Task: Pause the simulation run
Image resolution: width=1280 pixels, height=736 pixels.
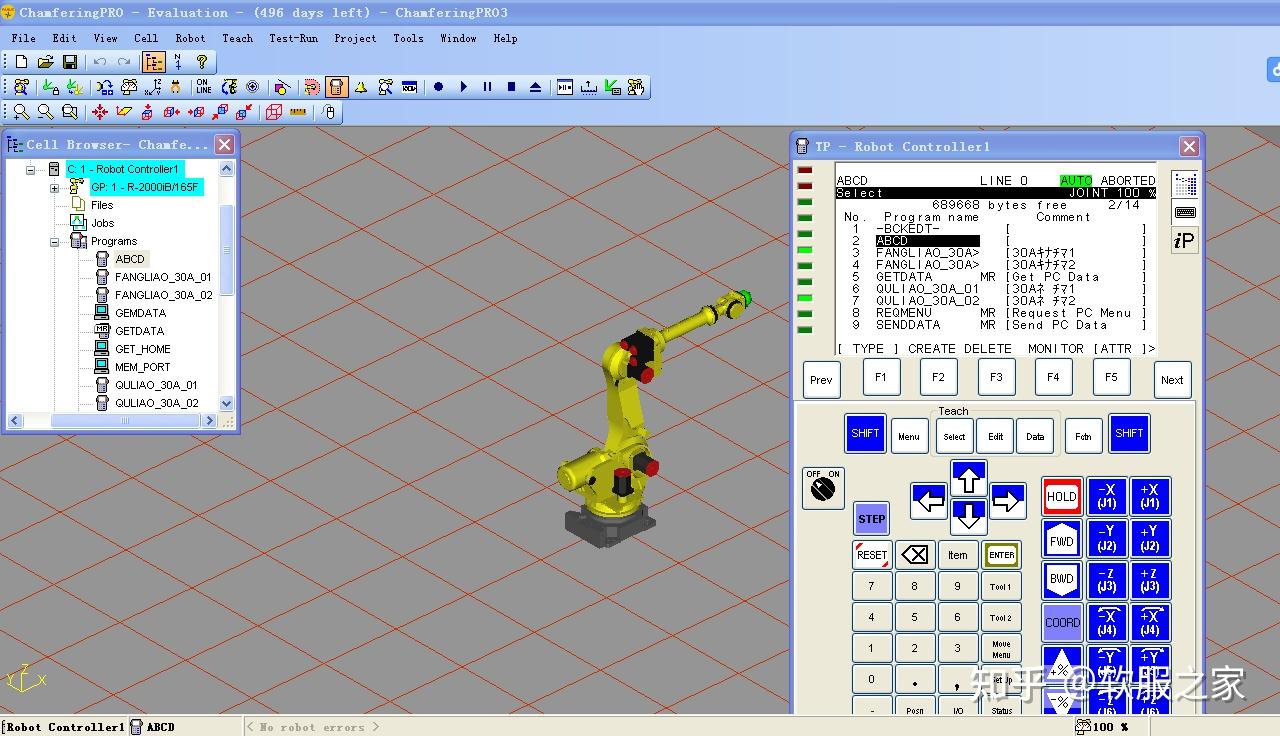Action: click(487, 87)
